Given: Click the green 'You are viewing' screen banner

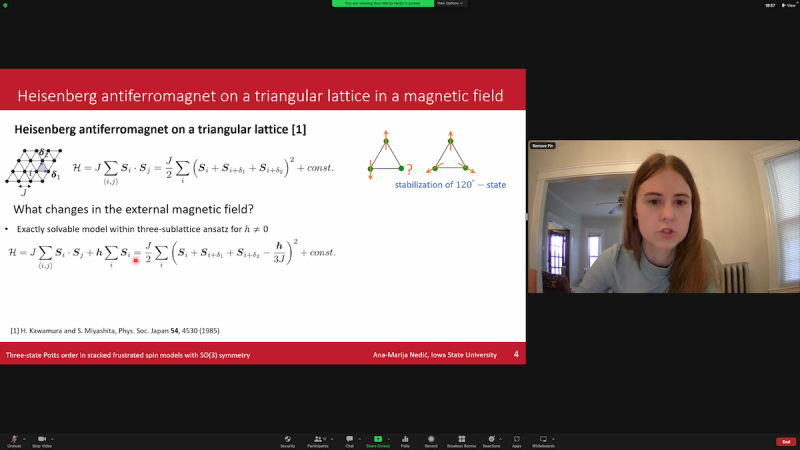Looking at the screenshot, I should tap(383, 3).
